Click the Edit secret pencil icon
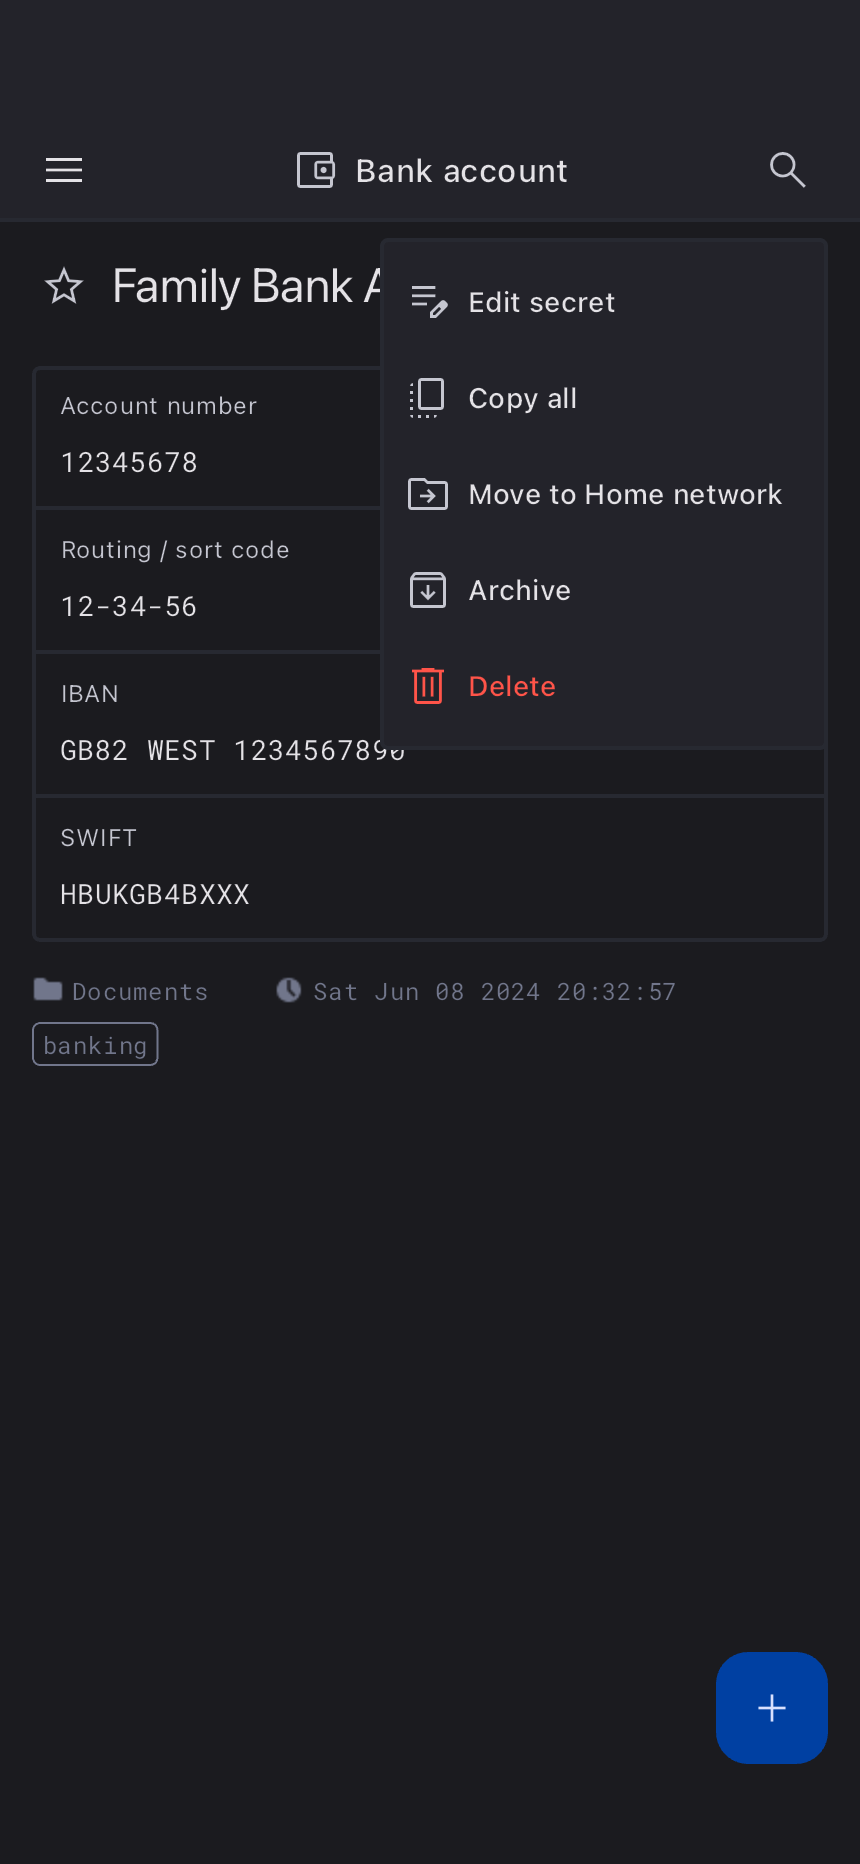 (428, 302)
